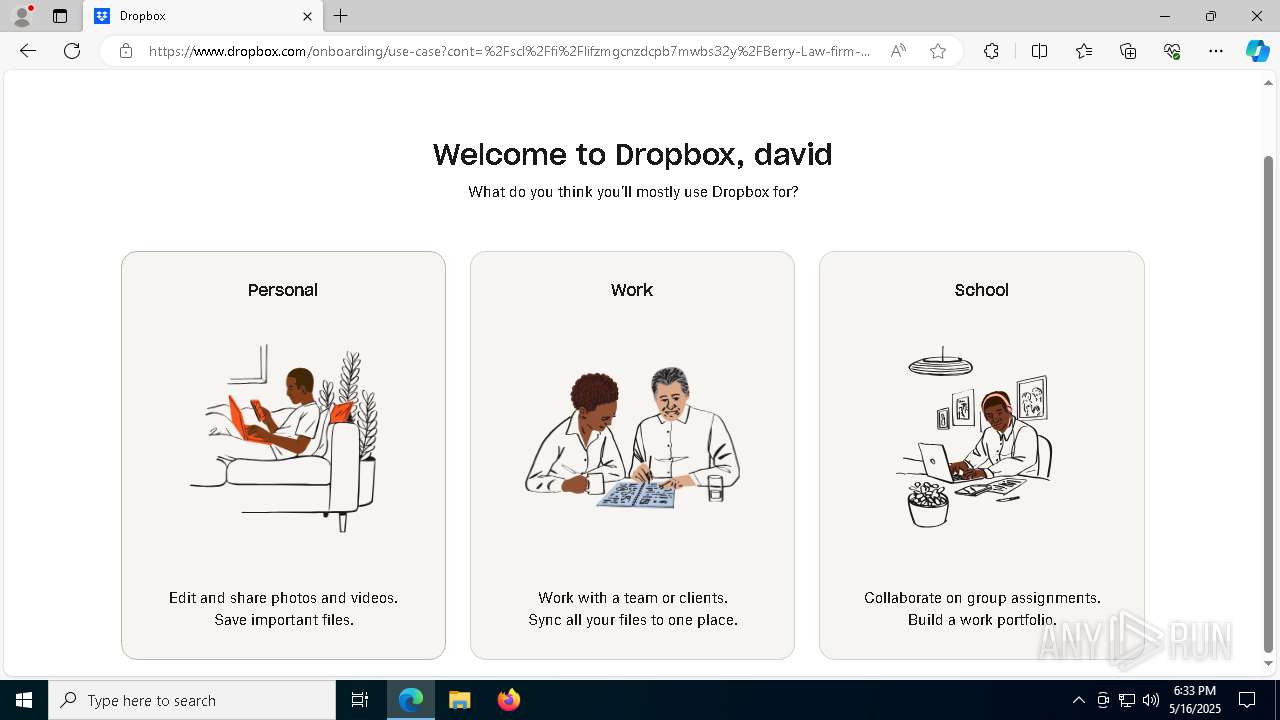Click the taskbar search box

click(192, 700)
